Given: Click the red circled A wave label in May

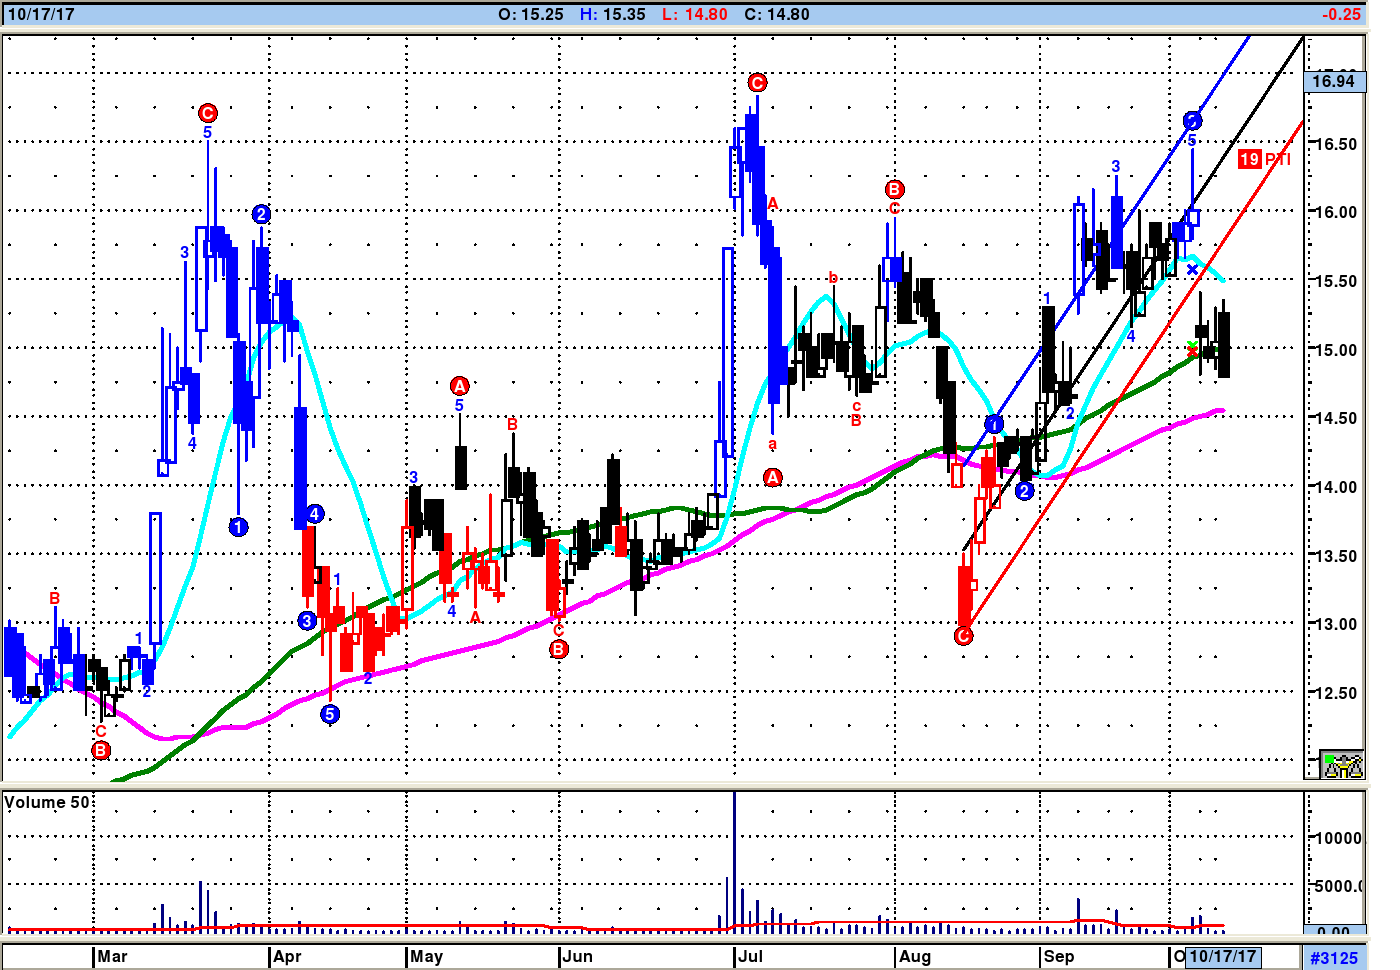Looking at the screenshot, I should coord(459,386).
